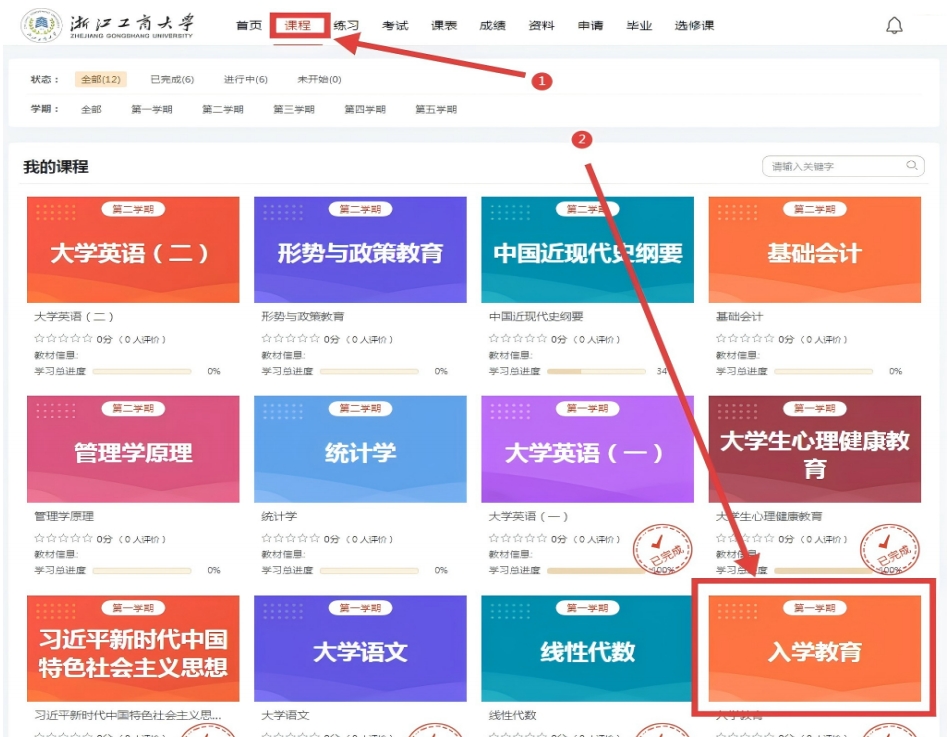The image size is (949, 737).
Task: Click the 中国近现代史纲要 title text below card
Action: [x=536, y=316]
